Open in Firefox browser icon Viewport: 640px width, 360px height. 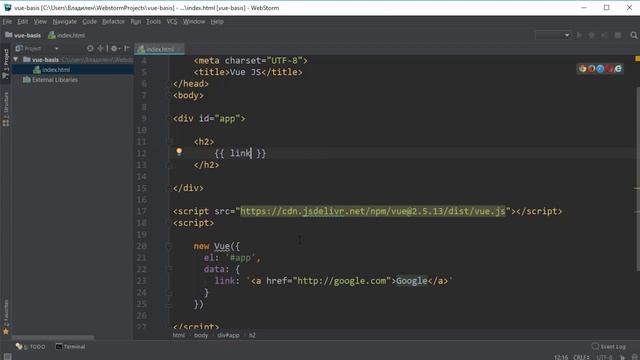coord(591,69)
